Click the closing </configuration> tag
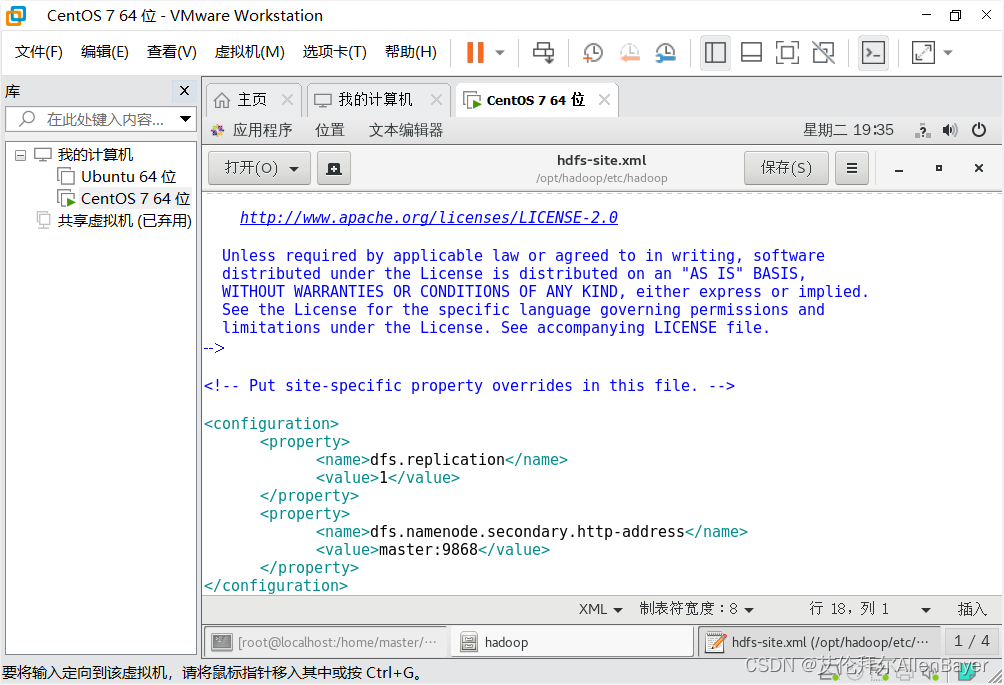Image resolution: width=1004 pixels, height=685 pixels. click(276, 586)
